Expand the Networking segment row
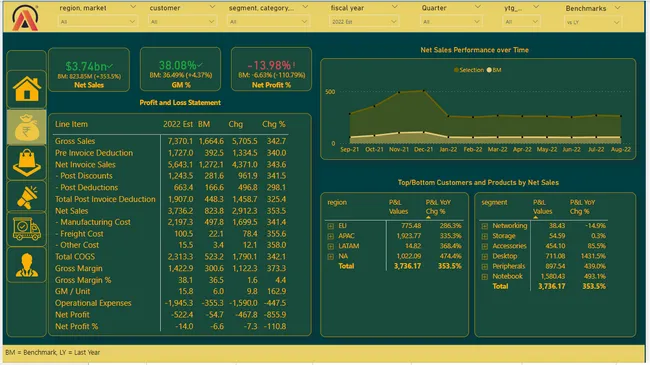The width and height of the screenshot is (650, 365). tap(485, 226)
